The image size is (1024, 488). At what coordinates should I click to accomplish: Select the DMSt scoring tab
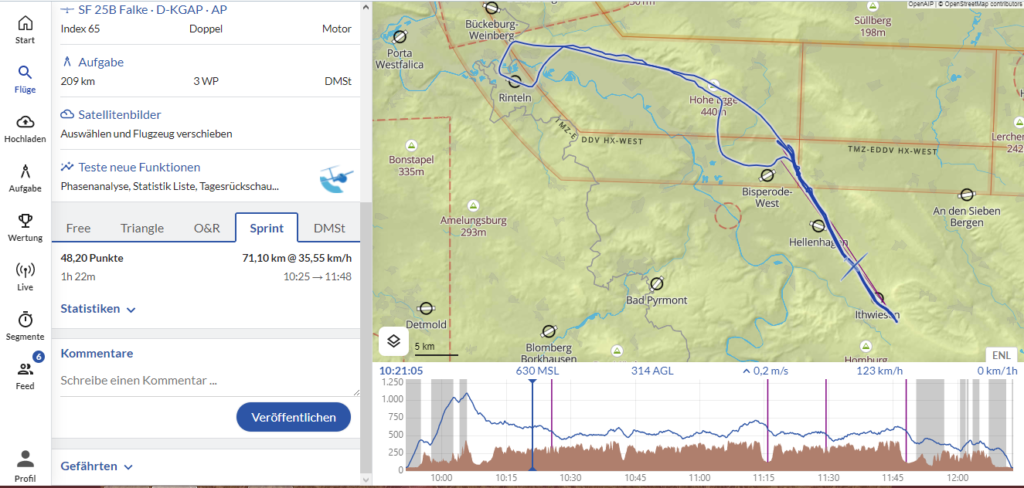tap(329, 228)
